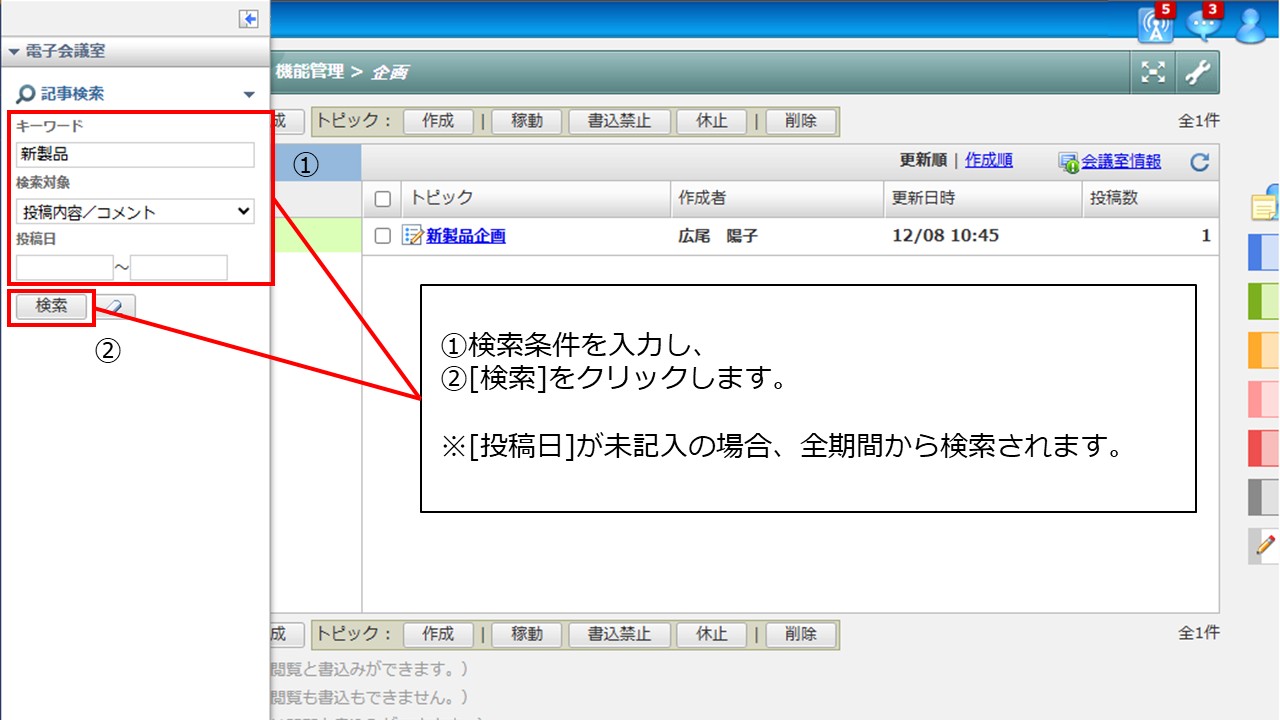Click the 投稿日 start date field
Viewport: 1280px width, 720px height.
coord(64,268)
